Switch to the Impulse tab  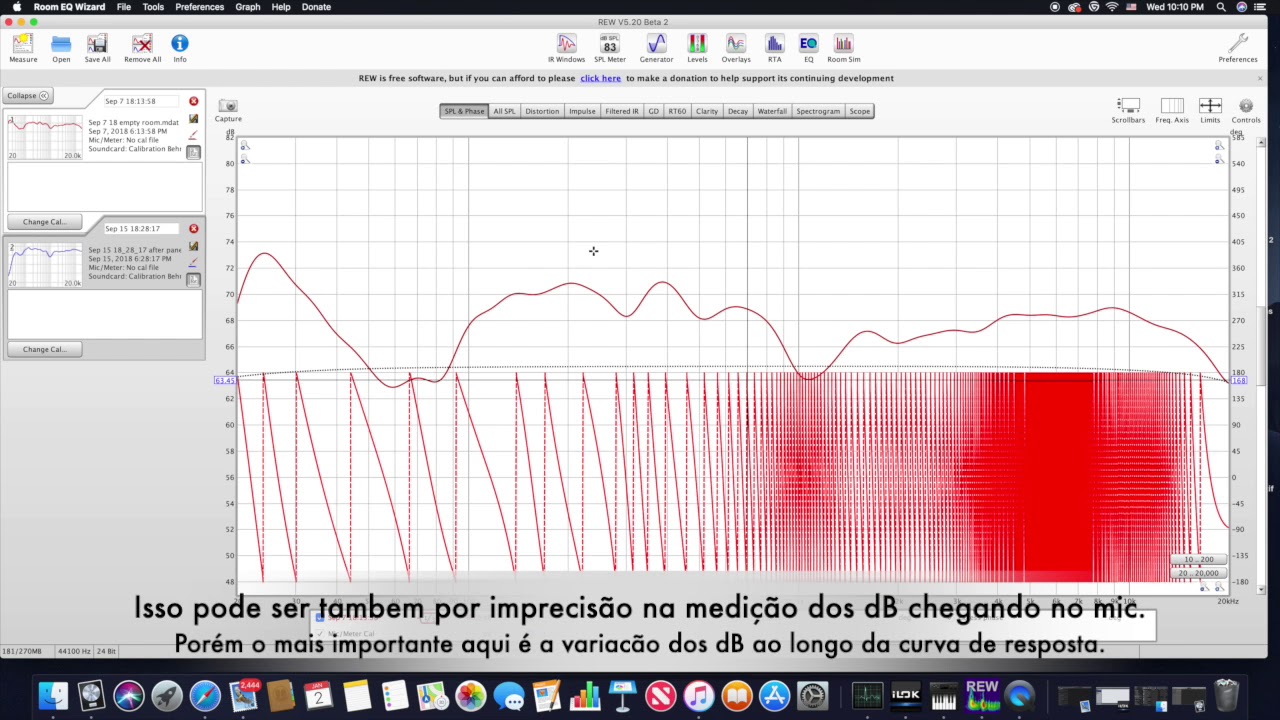582,111
